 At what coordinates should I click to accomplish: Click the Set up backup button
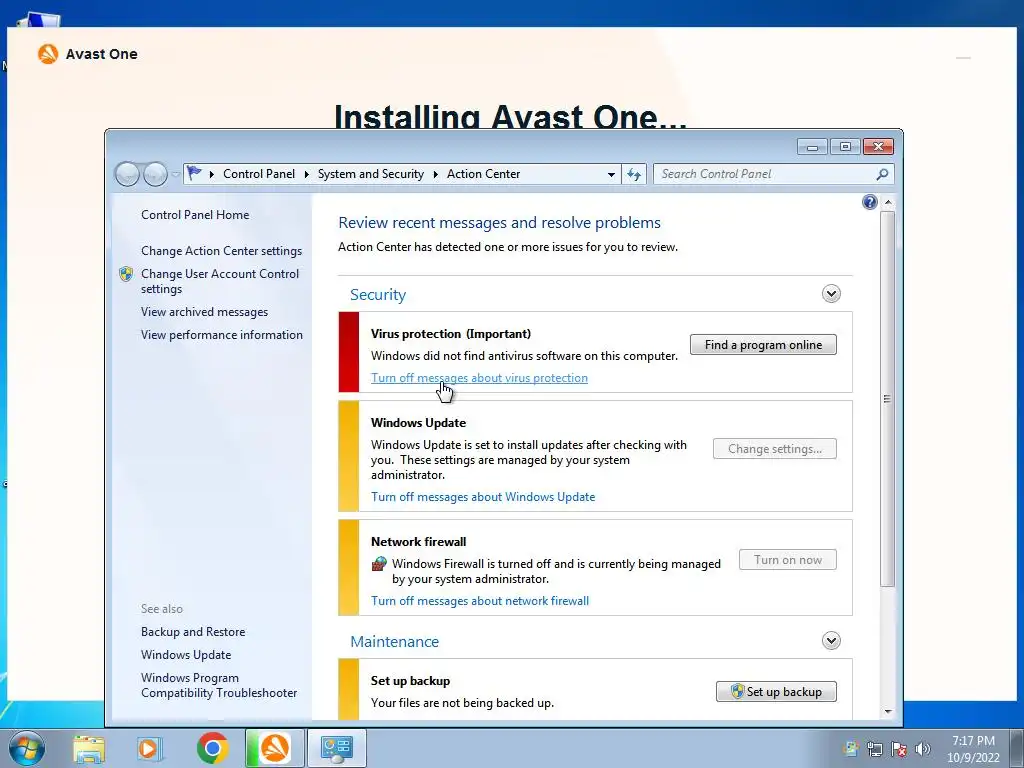776,692
